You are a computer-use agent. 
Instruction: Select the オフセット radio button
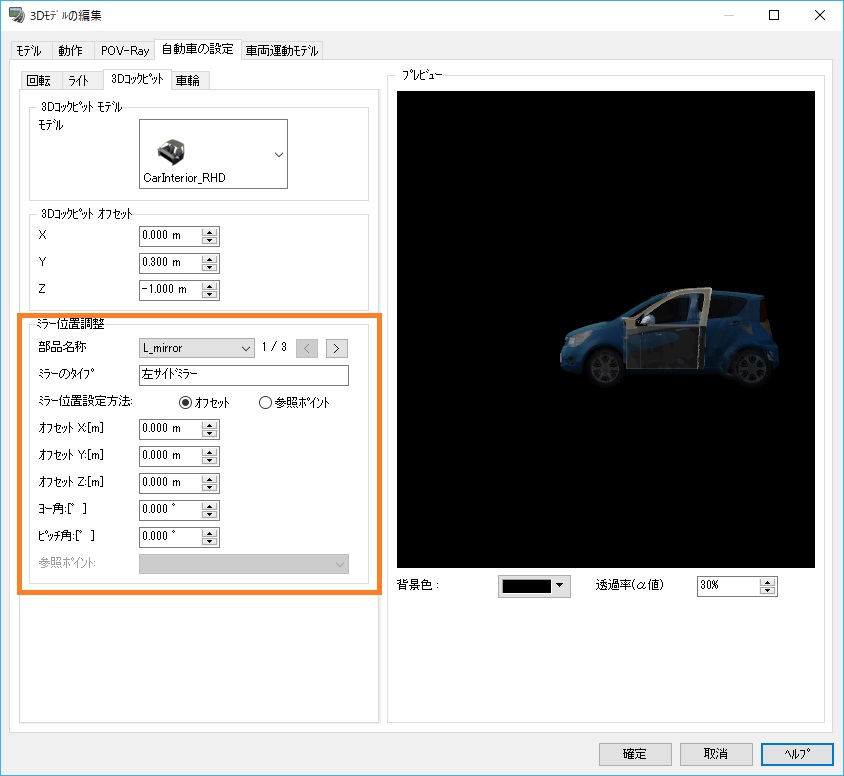pyautogui.click(x=184, y=402)
